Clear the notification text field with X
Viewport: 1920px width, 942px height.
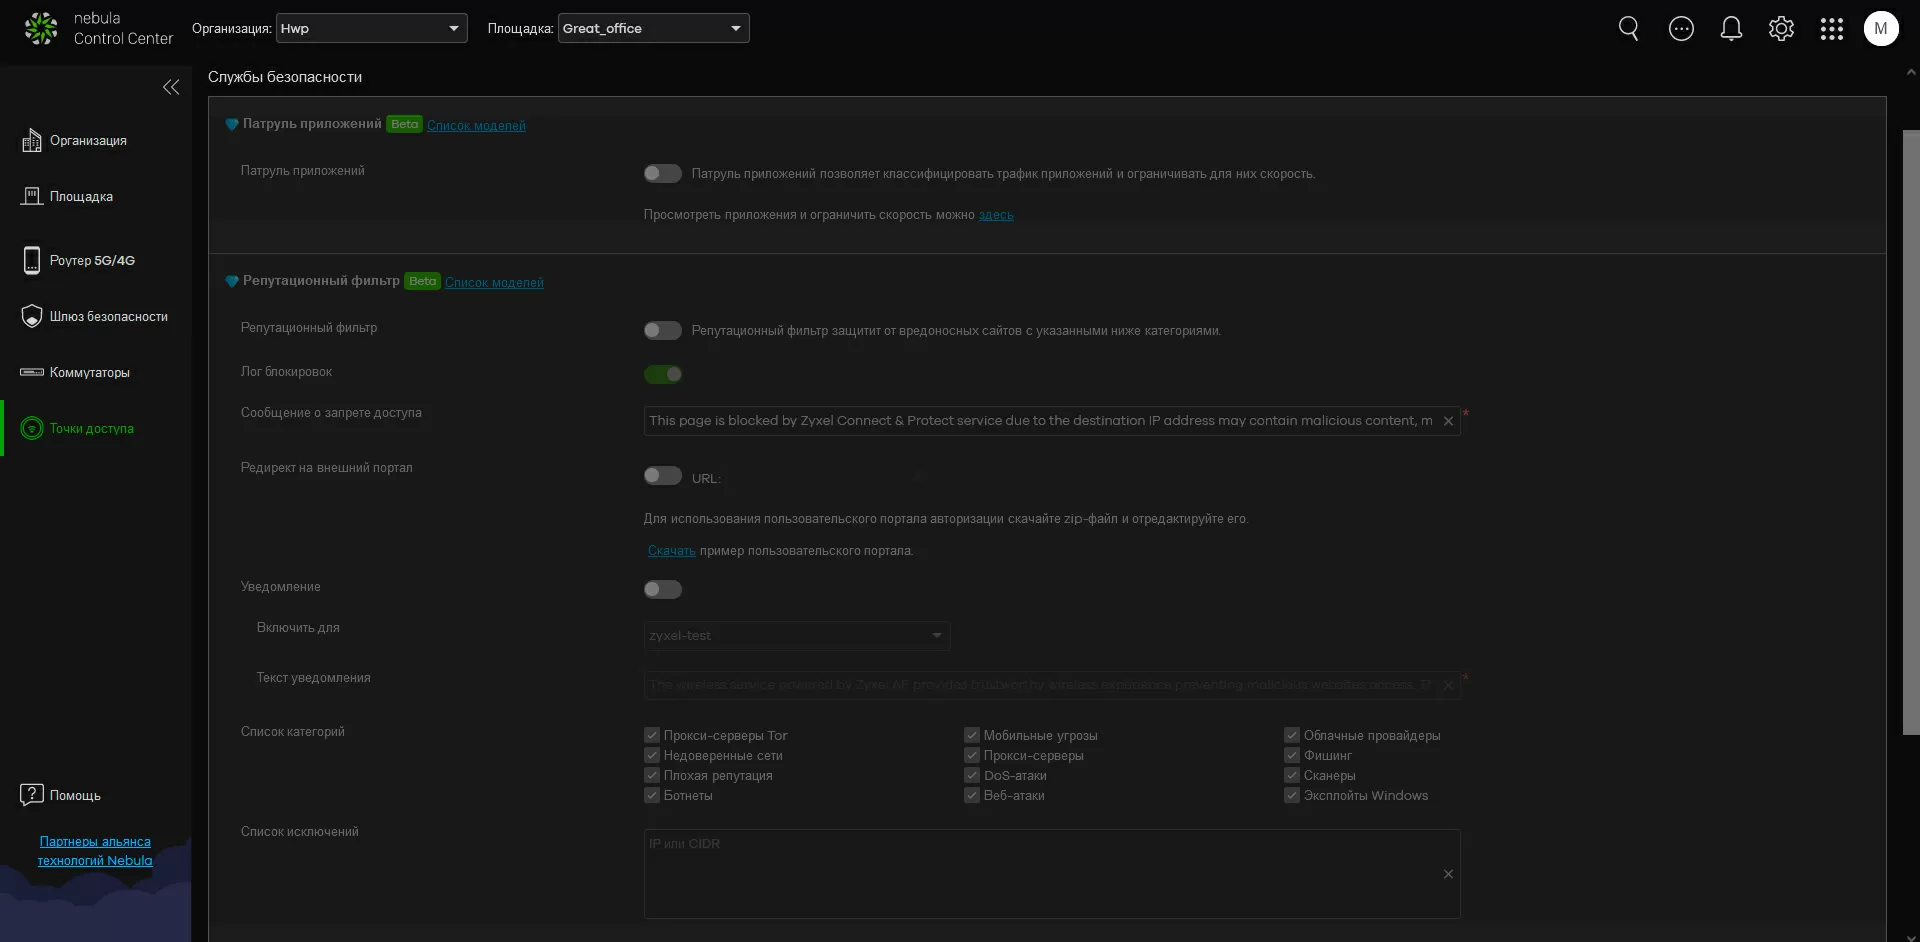1448,685
